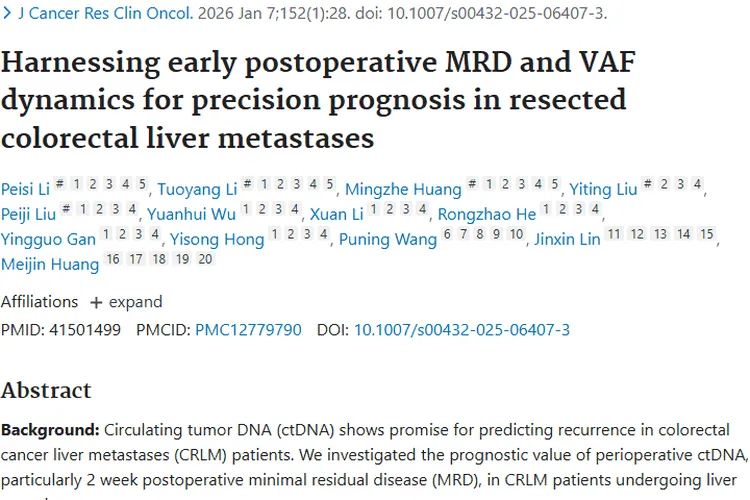Open author Yisong Hong link
This screenshot has width=750, height=500.
click(x=217, y=239)
